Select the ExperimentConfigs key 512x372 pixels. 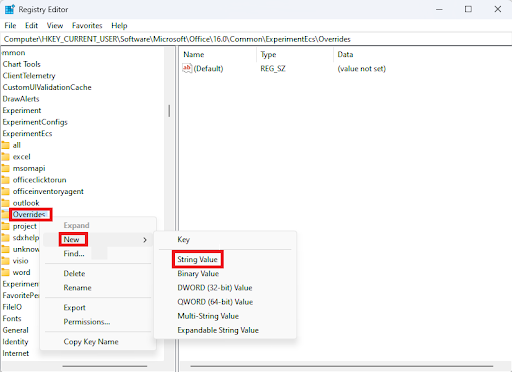(35, 122)
